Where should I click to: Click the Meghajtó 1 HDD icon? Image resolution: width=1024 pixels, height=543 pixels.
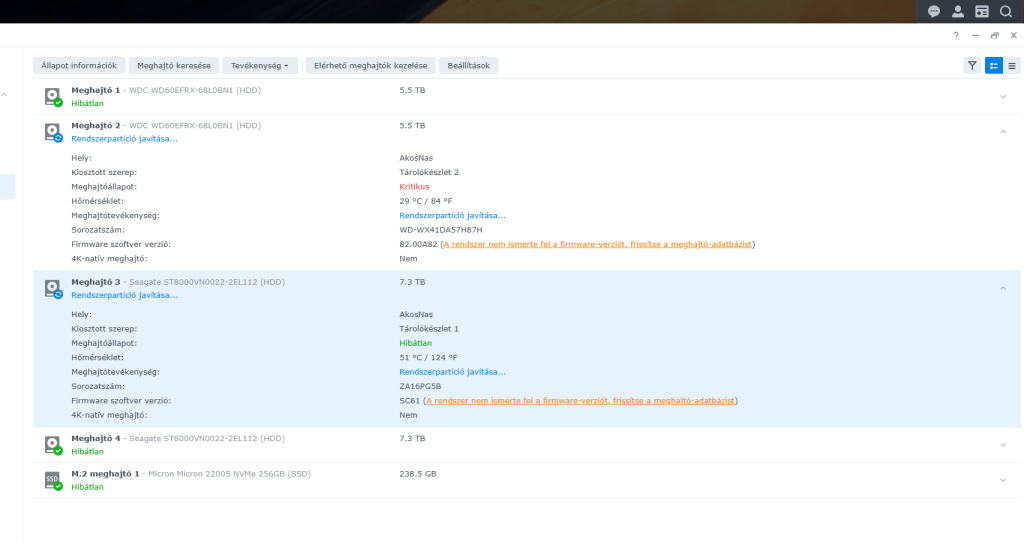coord(52,96)
